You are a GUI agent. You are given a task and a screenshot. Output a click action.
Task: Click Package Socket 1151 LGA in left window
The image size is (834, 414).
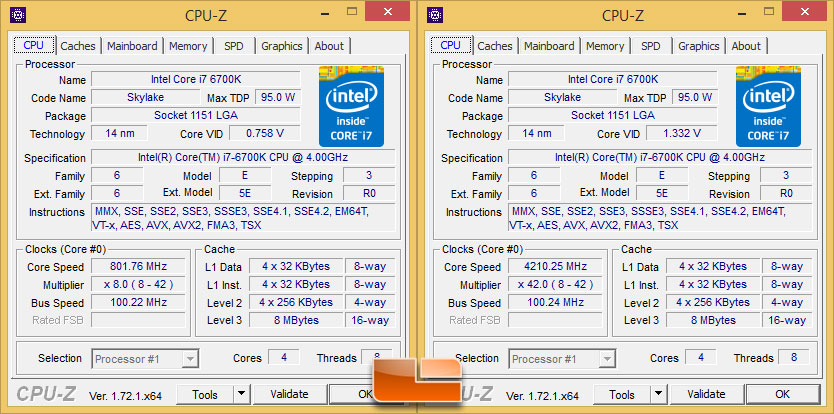point(196,115)
